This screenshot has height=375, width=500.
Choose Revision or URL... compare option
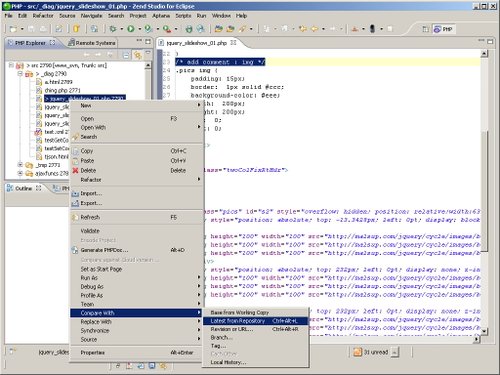[x=255, y=329]
